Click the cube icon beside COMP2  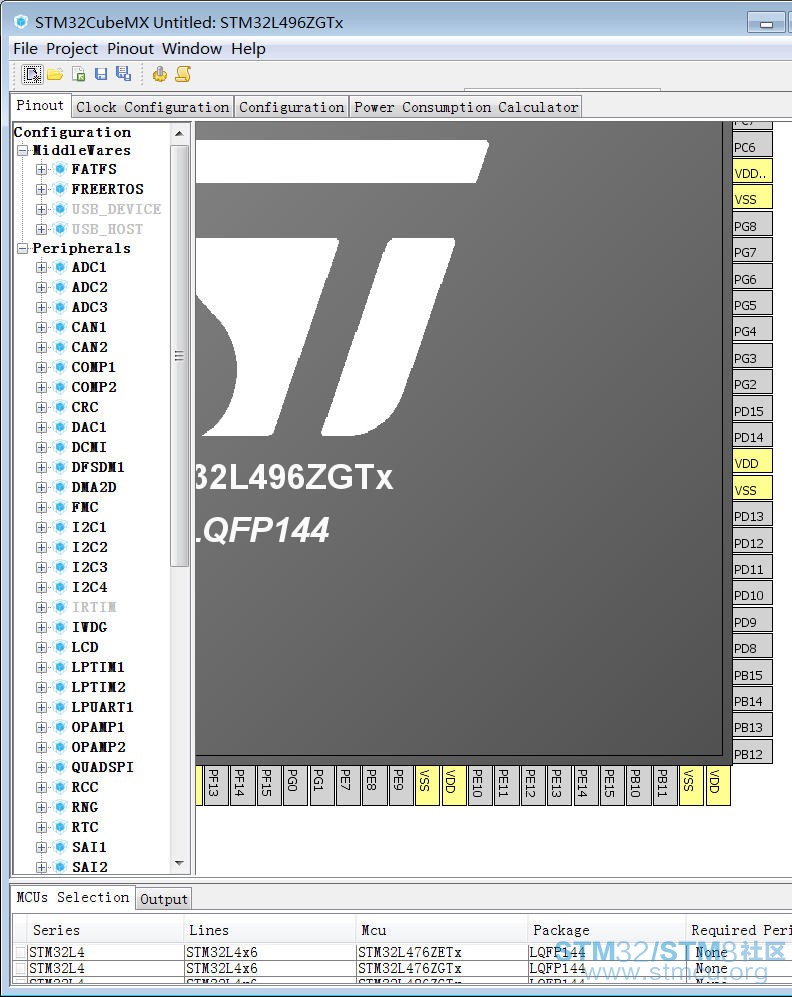pyautogui.click(x=60, y=387)
